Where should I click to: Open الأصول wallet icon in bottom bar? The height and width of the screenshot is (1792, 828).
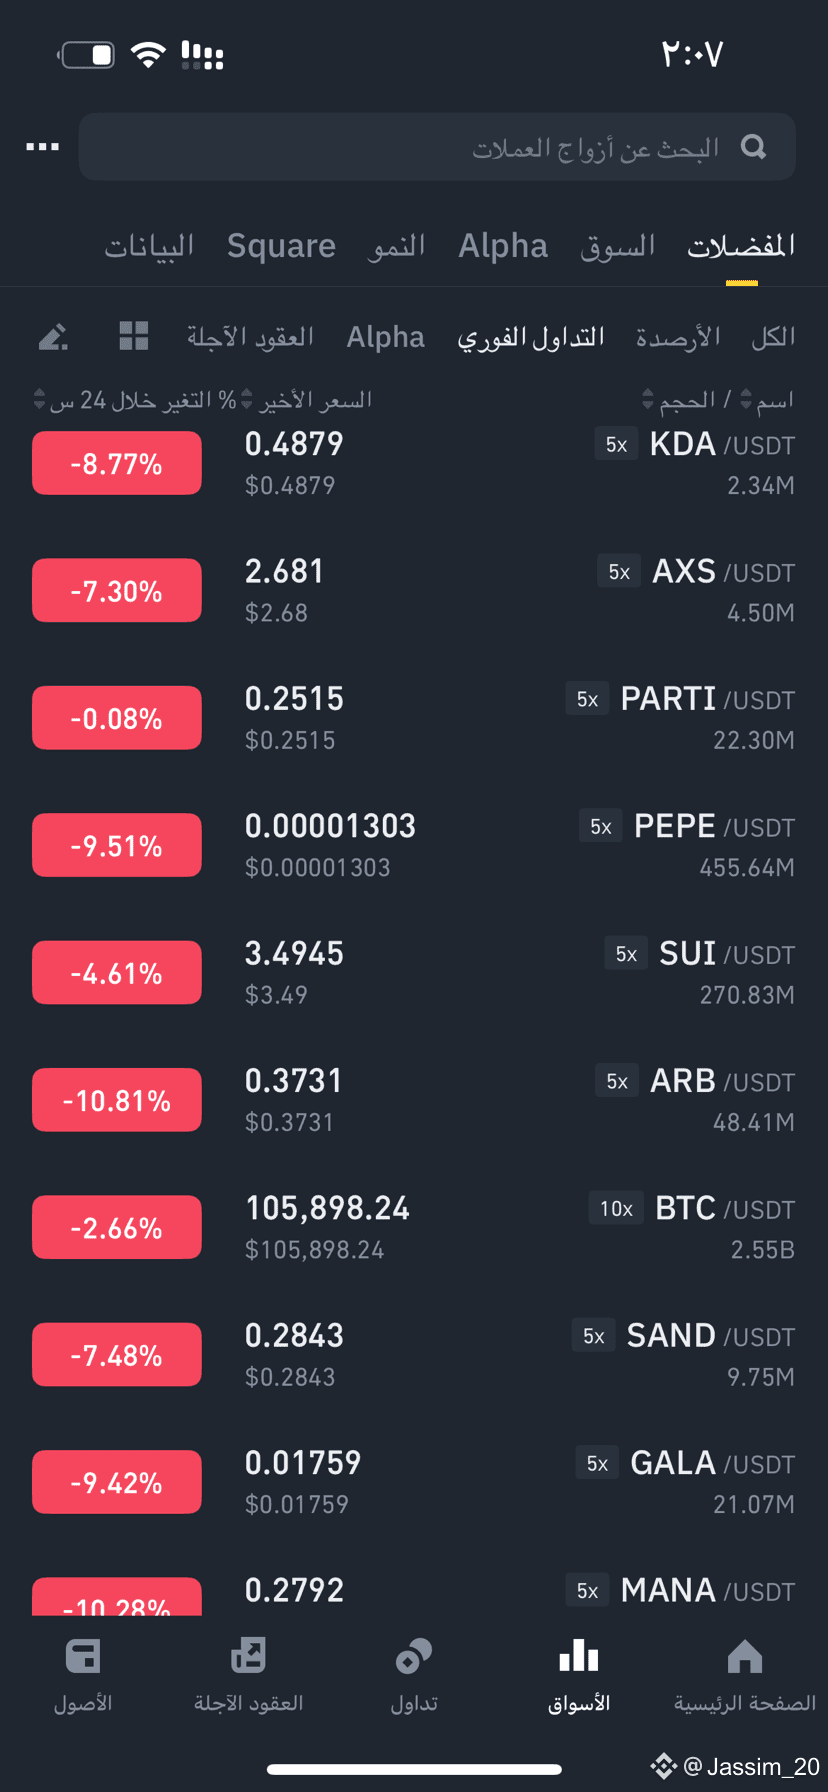83,1657
